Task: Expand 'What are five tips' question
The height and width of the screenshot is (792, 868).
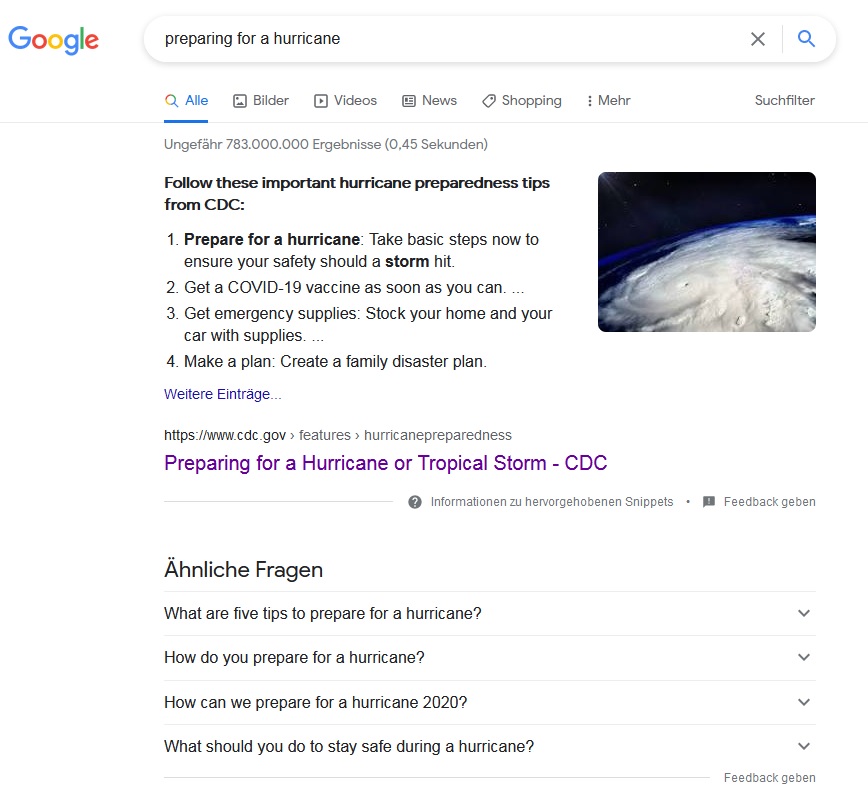Action: coord(804,613)
